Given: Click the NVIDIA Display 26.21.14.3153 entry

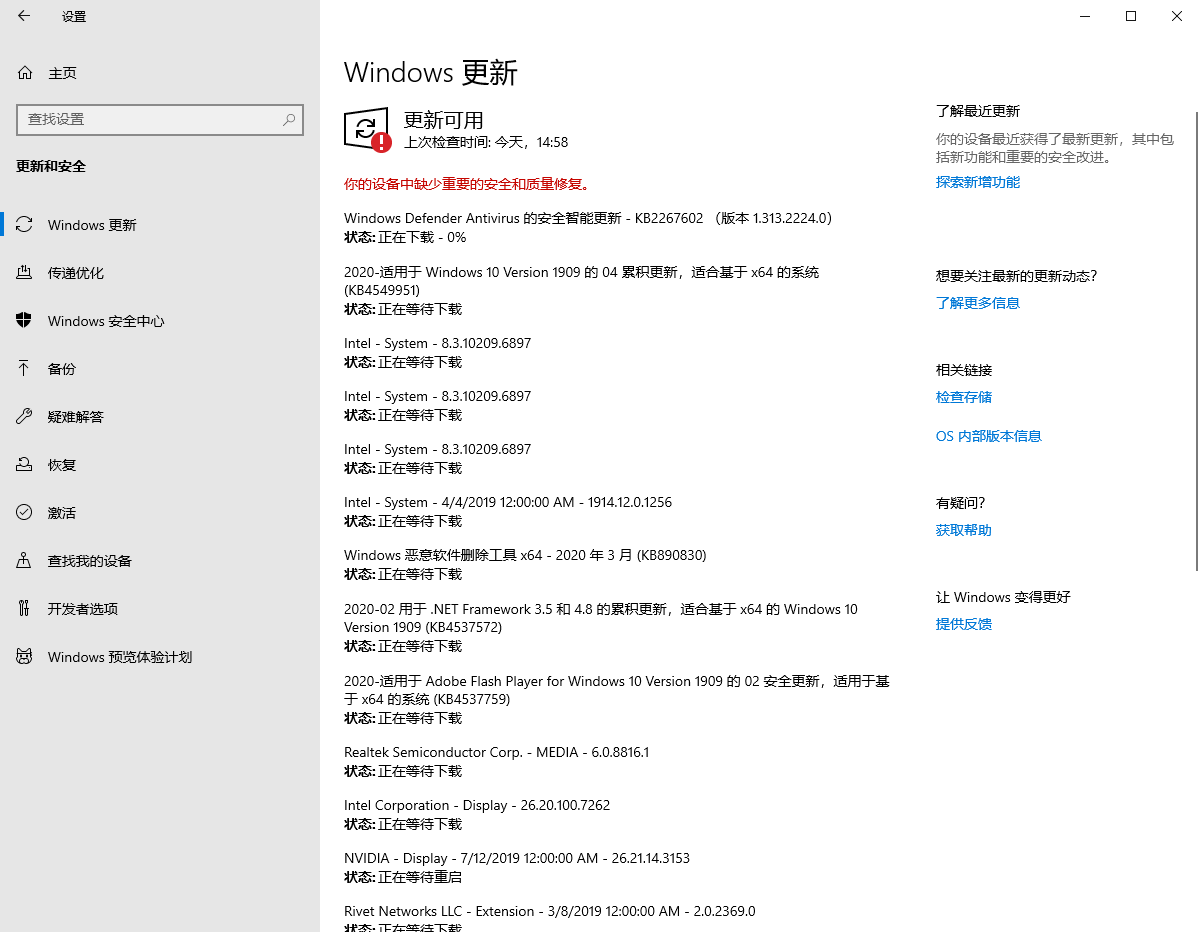Looking at the screenshot, I should click(x=517, y=858).
